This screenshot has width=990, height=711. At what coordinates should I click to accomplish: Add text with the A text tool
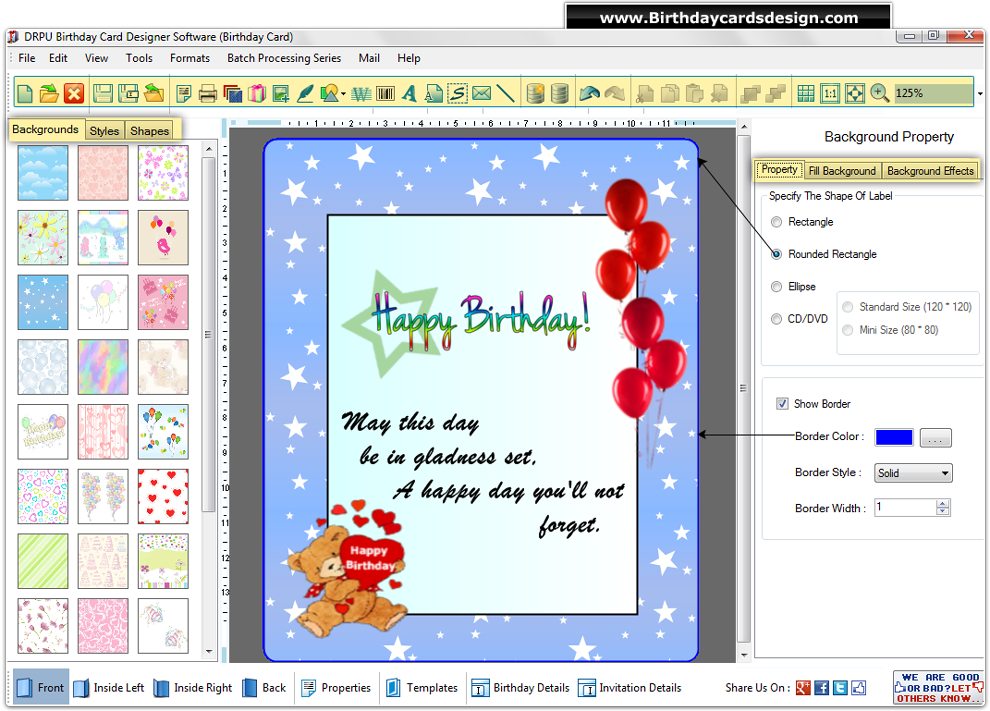(x=408, y=92)
